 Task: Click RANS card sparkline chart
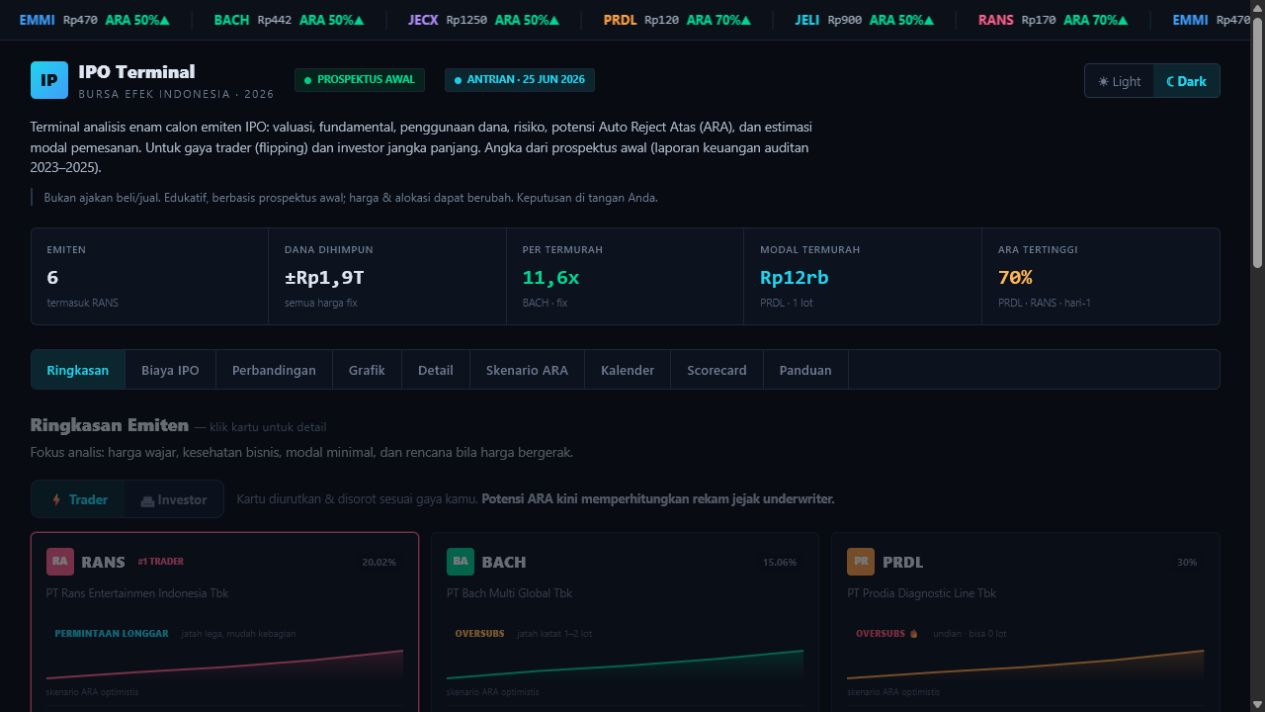point(225,665)
